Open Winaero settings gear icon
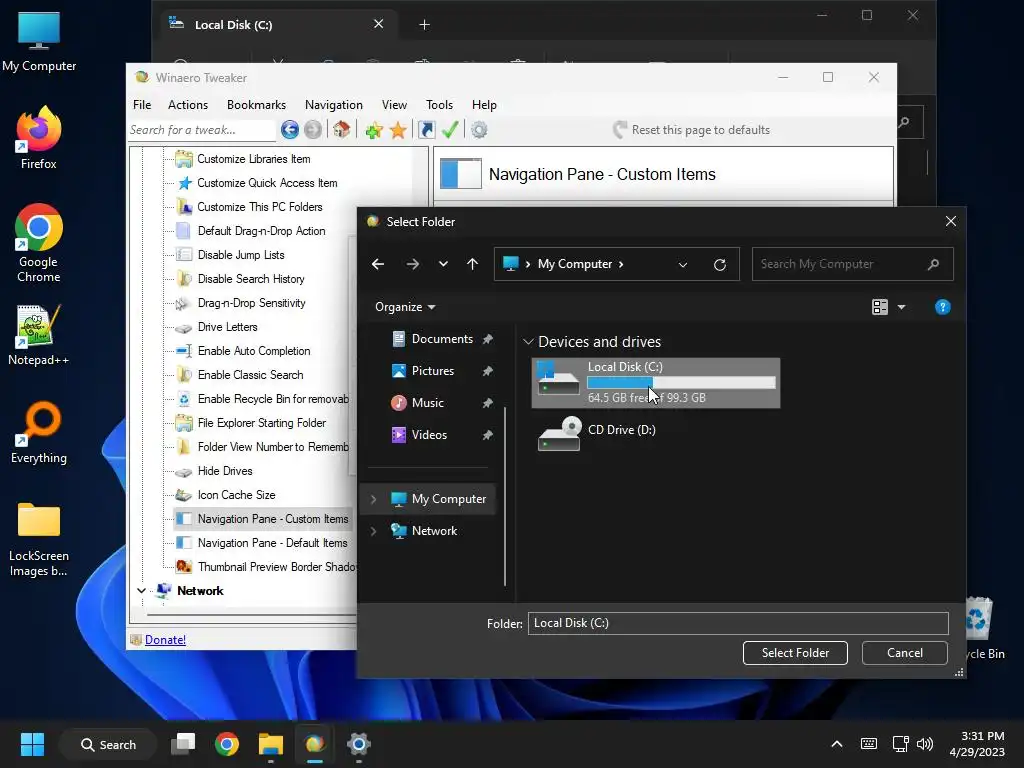 479,130
